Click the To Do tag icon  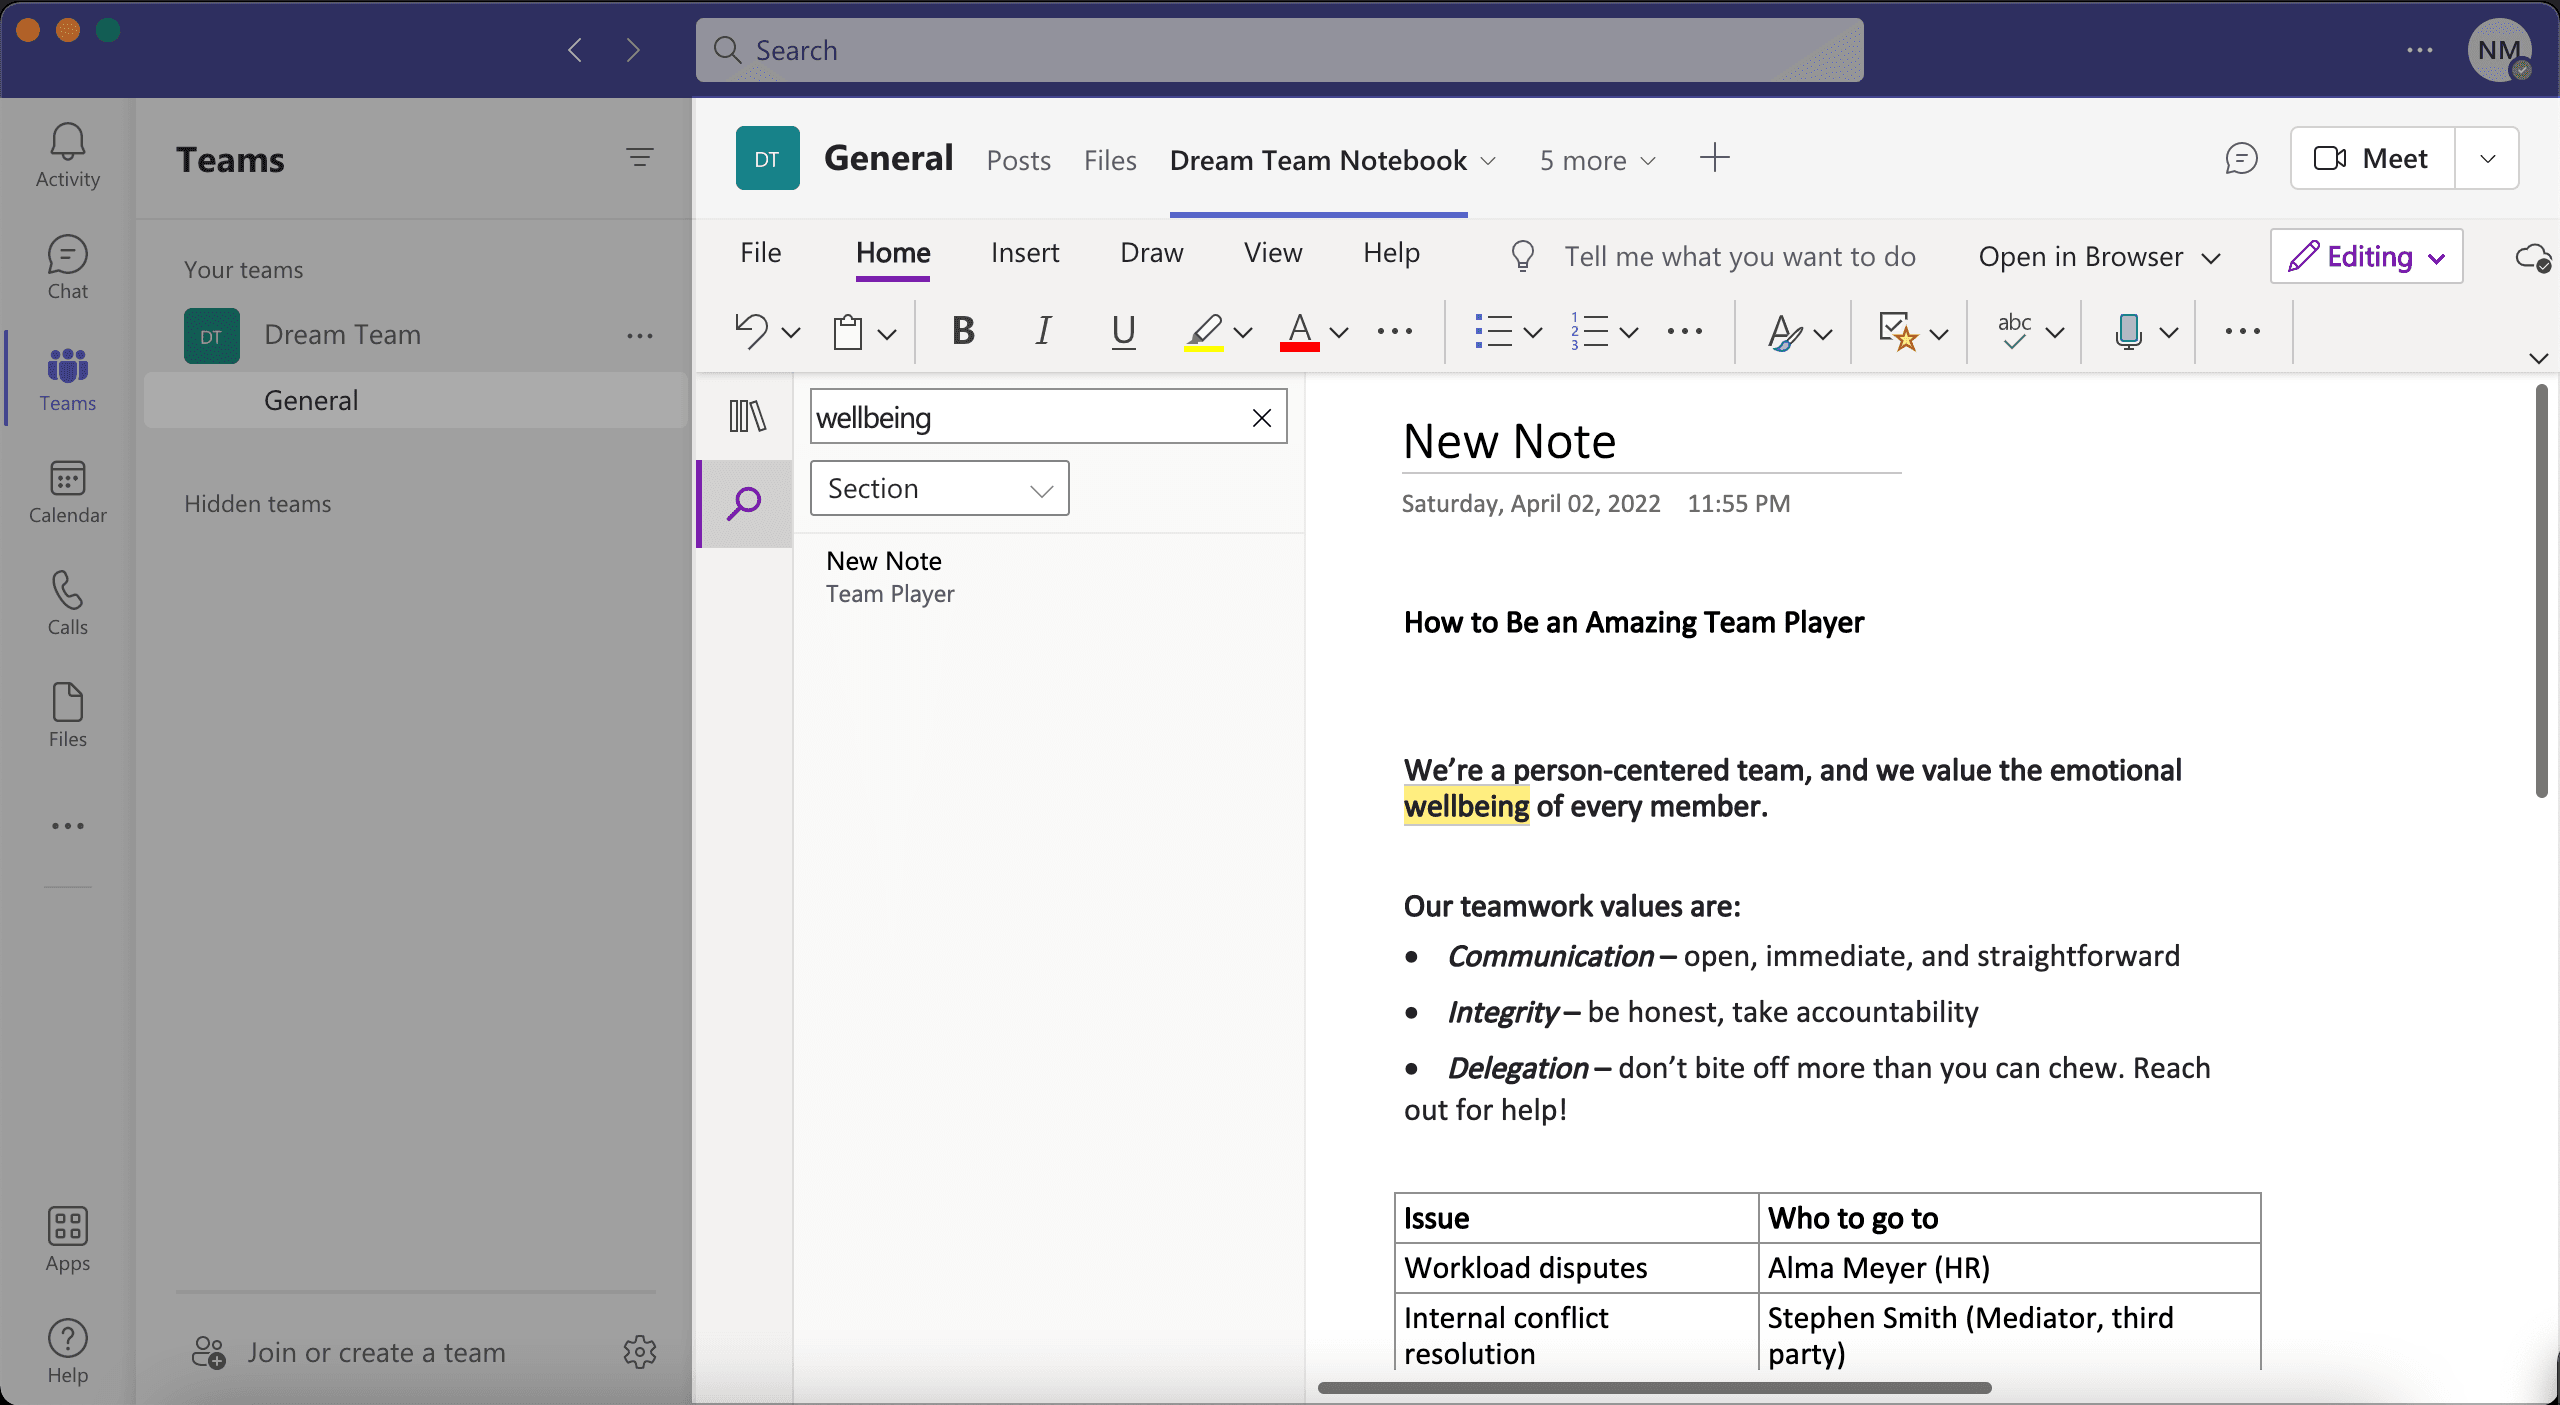click(x=1897, y=331)
